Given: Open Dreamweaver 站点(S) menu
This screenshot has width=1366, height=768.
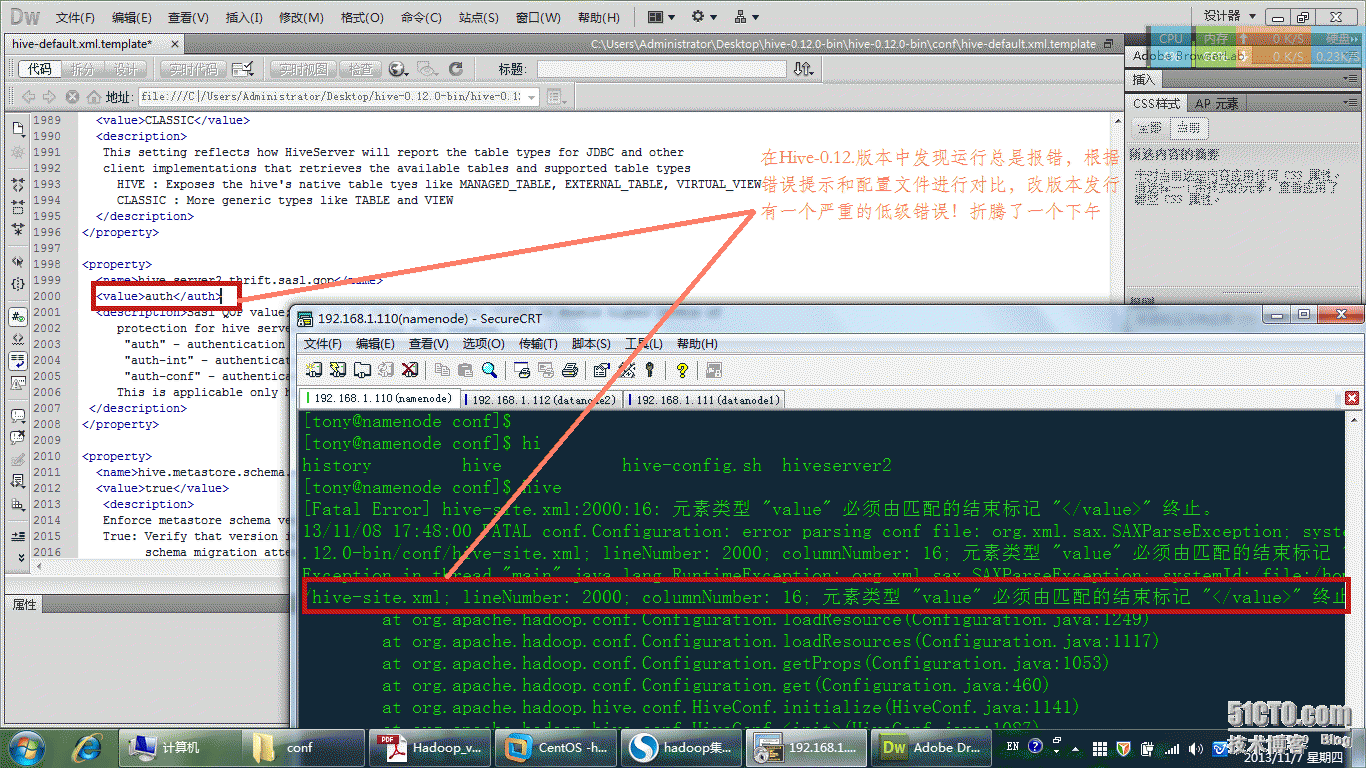Looking at the screenshot, I should pos(478,17).
